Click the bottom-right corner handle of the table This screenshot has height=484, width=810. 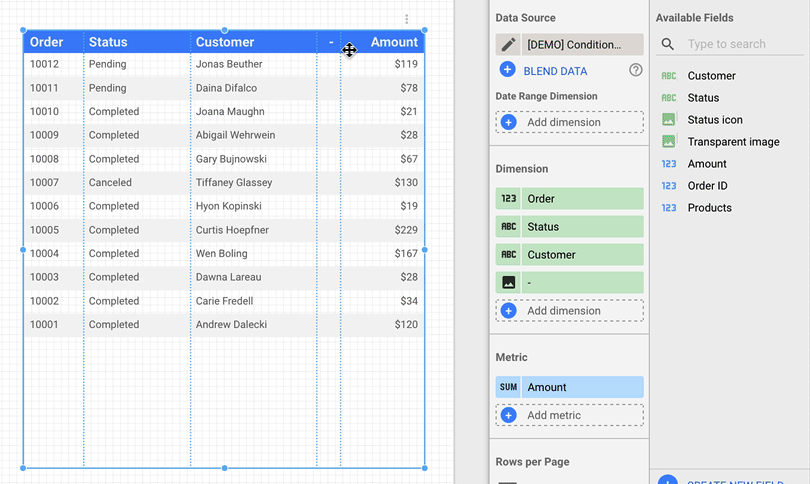coord(425,468)
